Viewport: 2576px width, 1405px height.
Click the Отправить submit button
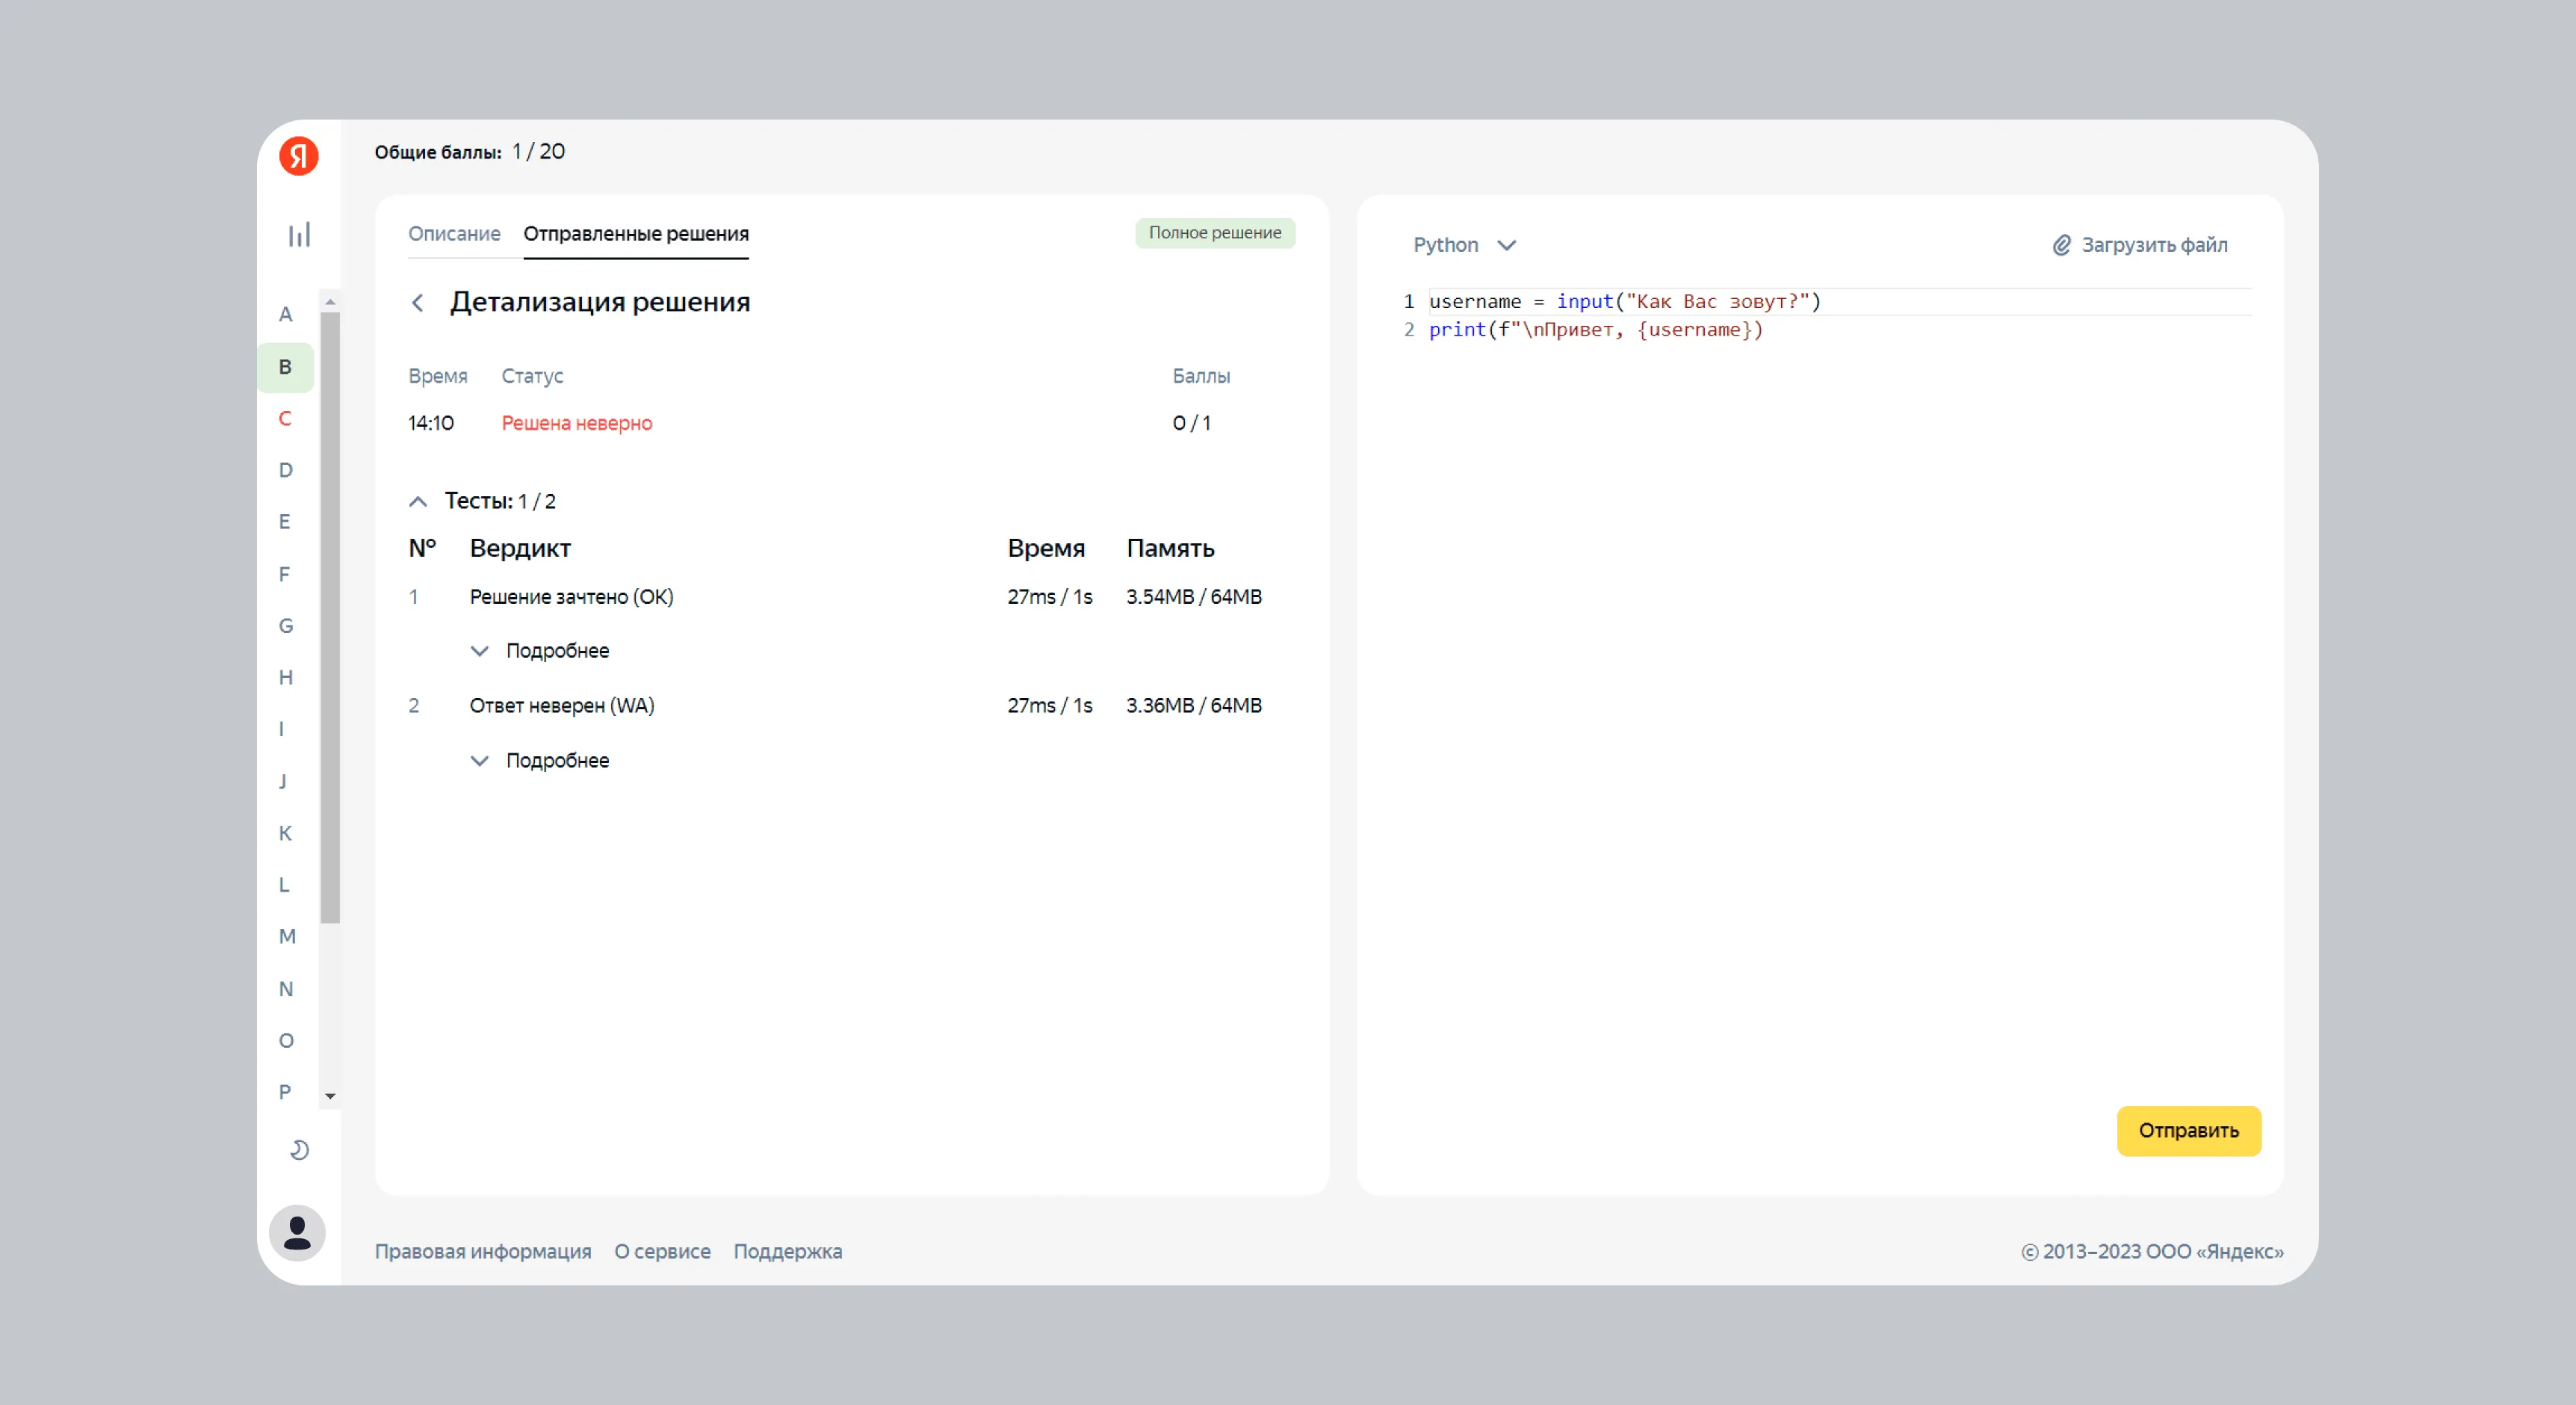pos(2188,1131)
